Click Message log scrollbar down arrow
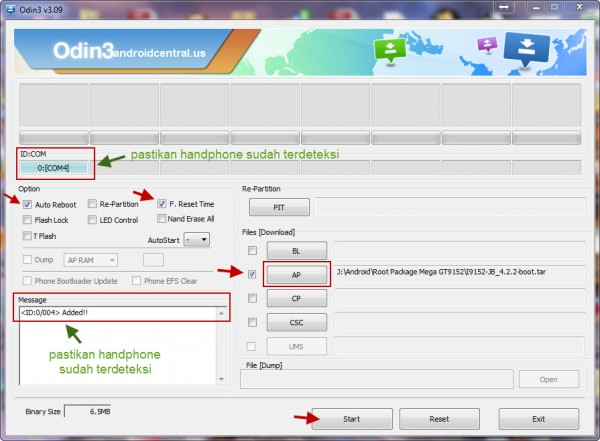The height and width of the screenshot is (441, 600). [221, 379]
